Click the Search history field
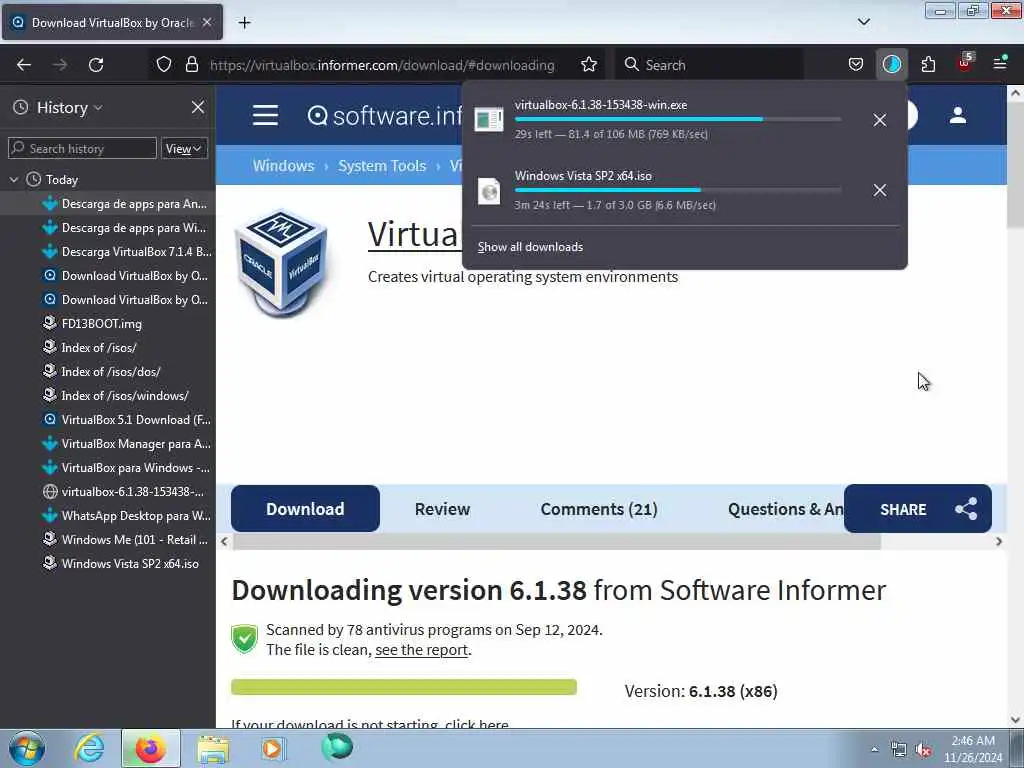Image resolution: width=1024 pixels, height=768 pixels. click(x=82, y=149)
